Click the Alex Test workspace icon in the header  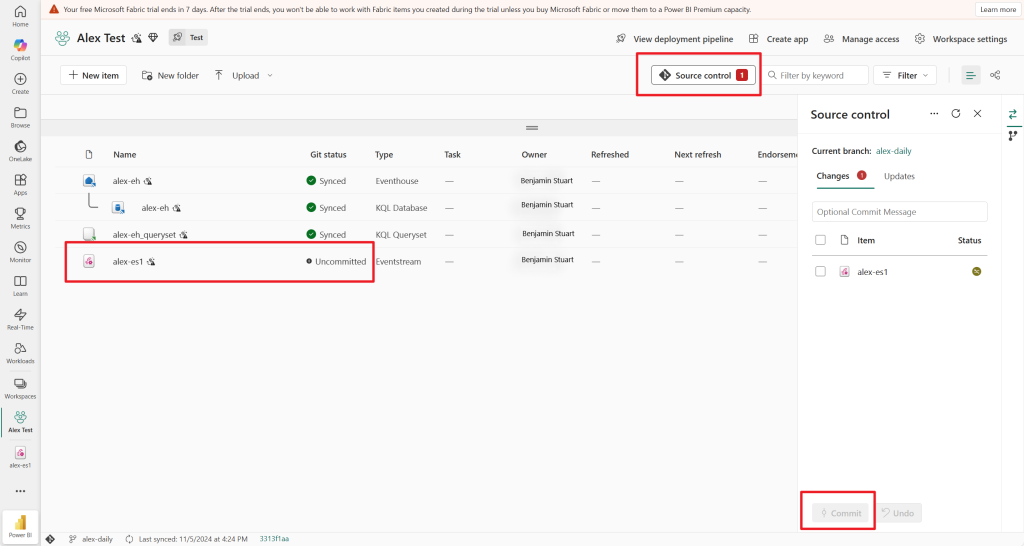(x=62, y=39)
